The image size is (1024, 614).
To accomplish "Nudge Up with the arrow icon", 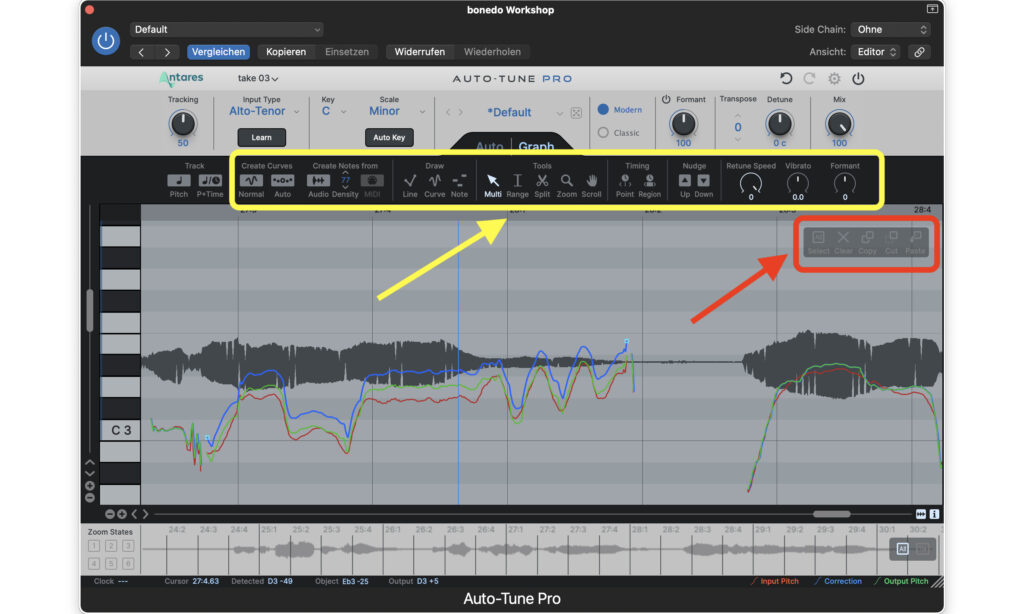I will coord(684,180).
